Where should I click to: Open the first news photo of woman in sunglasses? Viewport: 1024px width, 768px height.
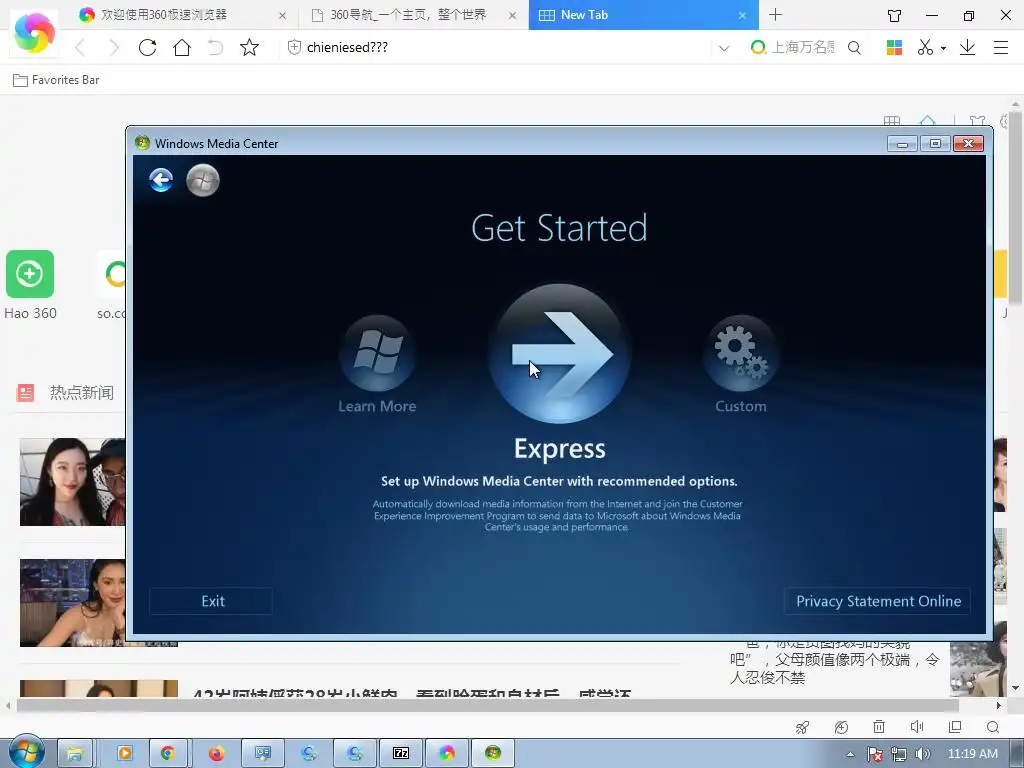[x=72, y=482]
